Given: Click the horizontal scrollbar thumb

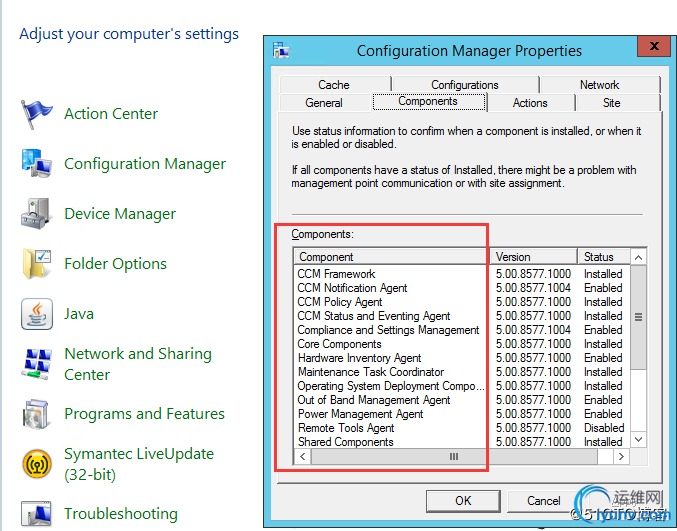Looking at the screenshot, I should [x=454, y=456].
